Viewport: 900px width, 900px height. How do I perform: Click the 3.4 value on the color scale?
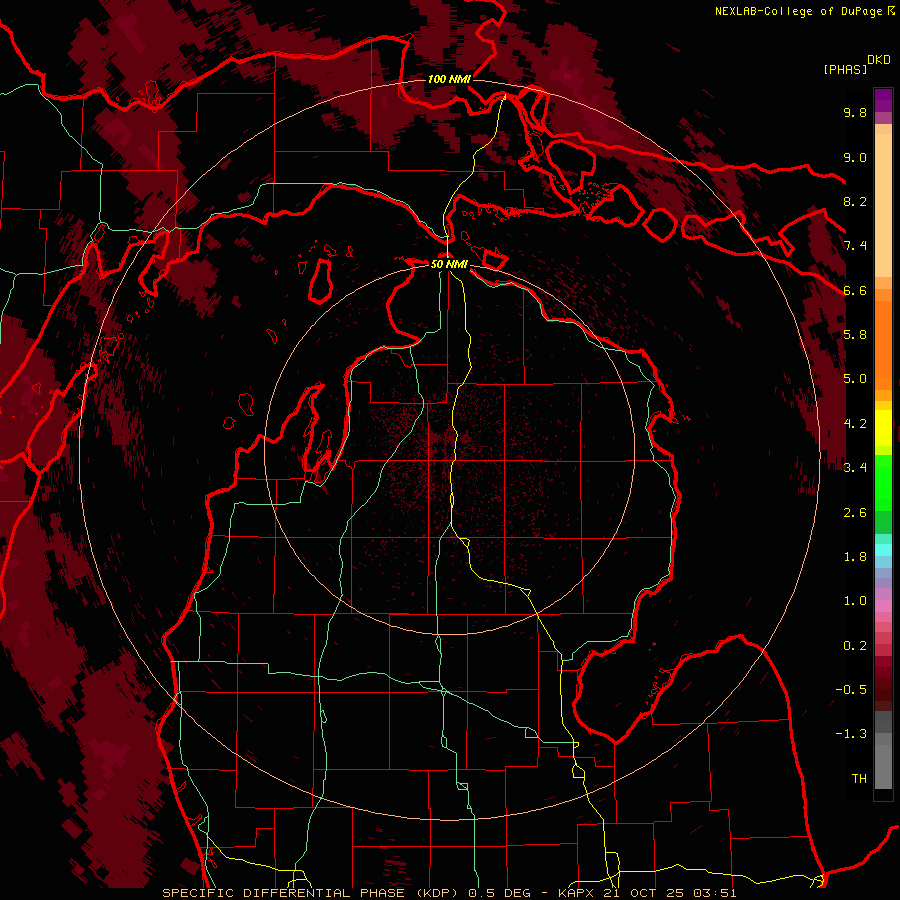point(855,468)
